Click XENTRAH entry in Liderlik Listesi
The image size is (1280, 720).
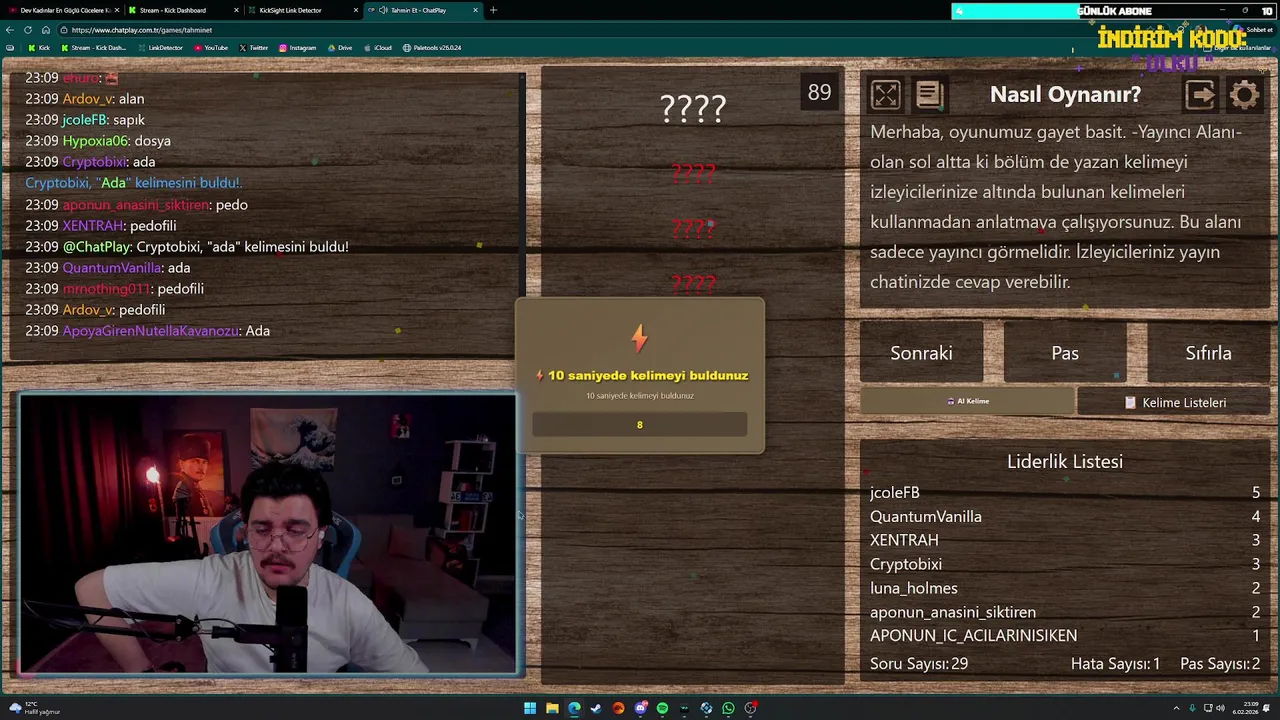pyautogui.click(x=904, y=540)
